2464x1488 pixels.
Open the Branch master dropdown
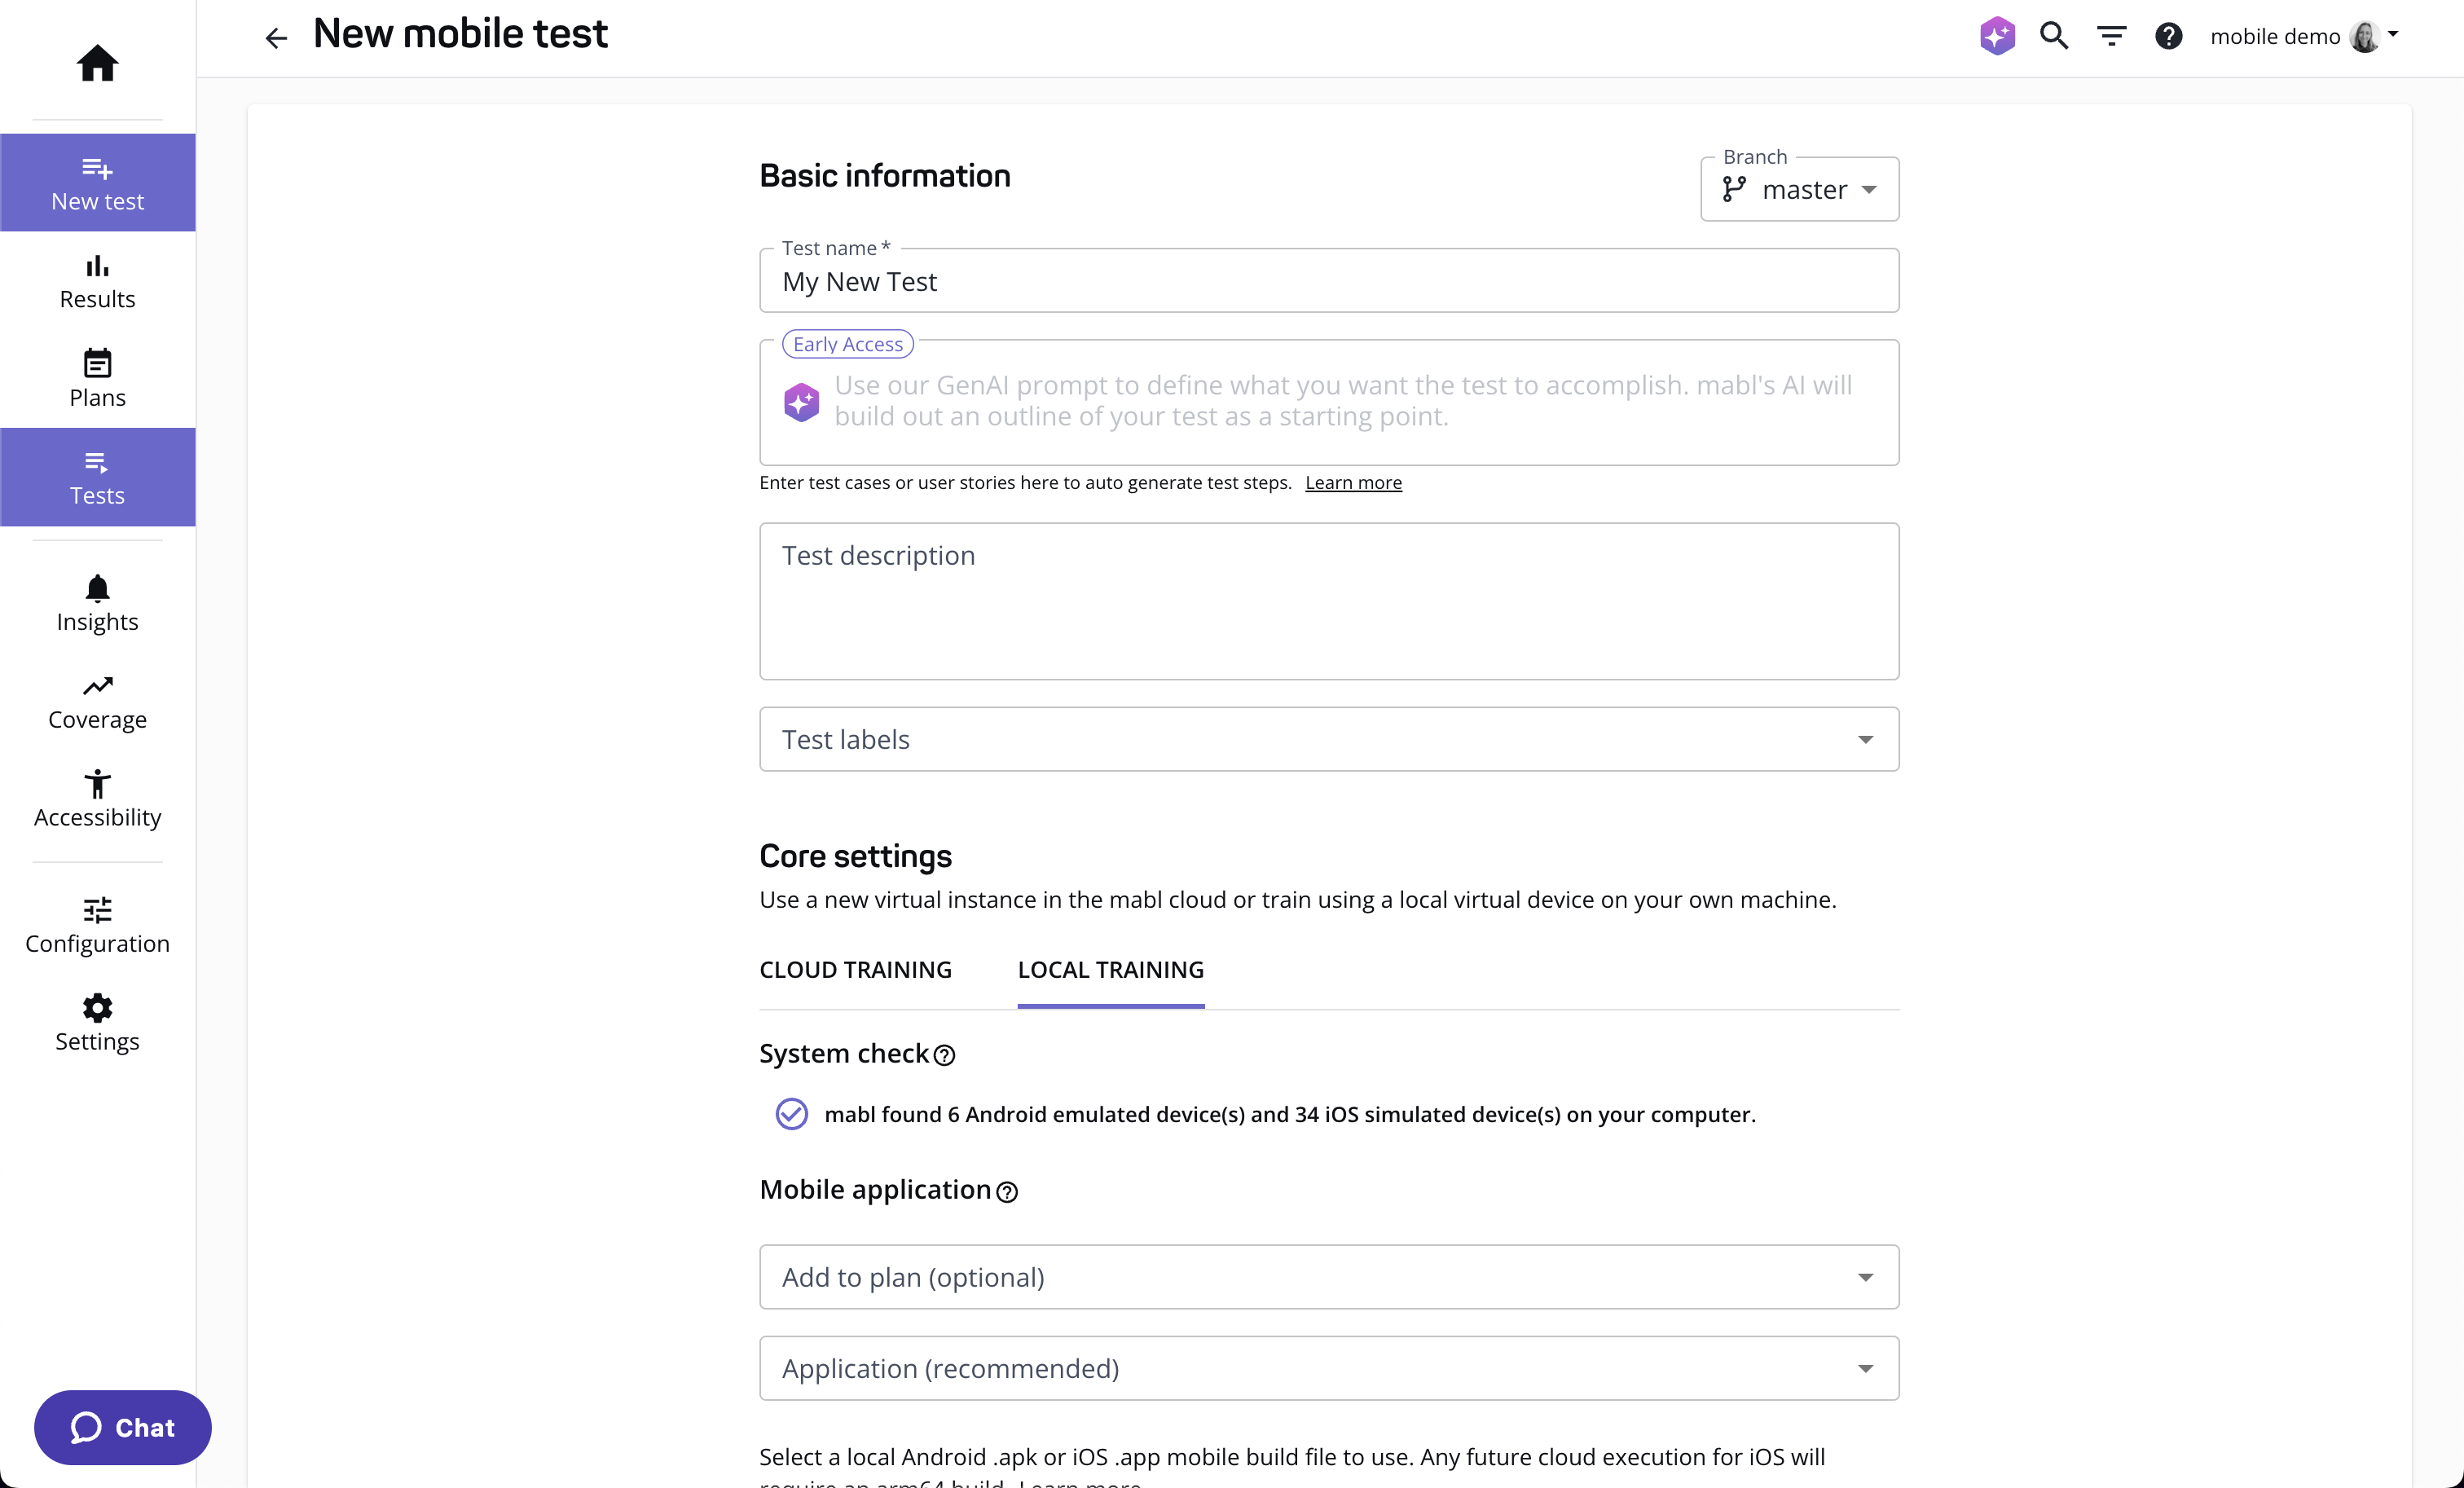1799,189
